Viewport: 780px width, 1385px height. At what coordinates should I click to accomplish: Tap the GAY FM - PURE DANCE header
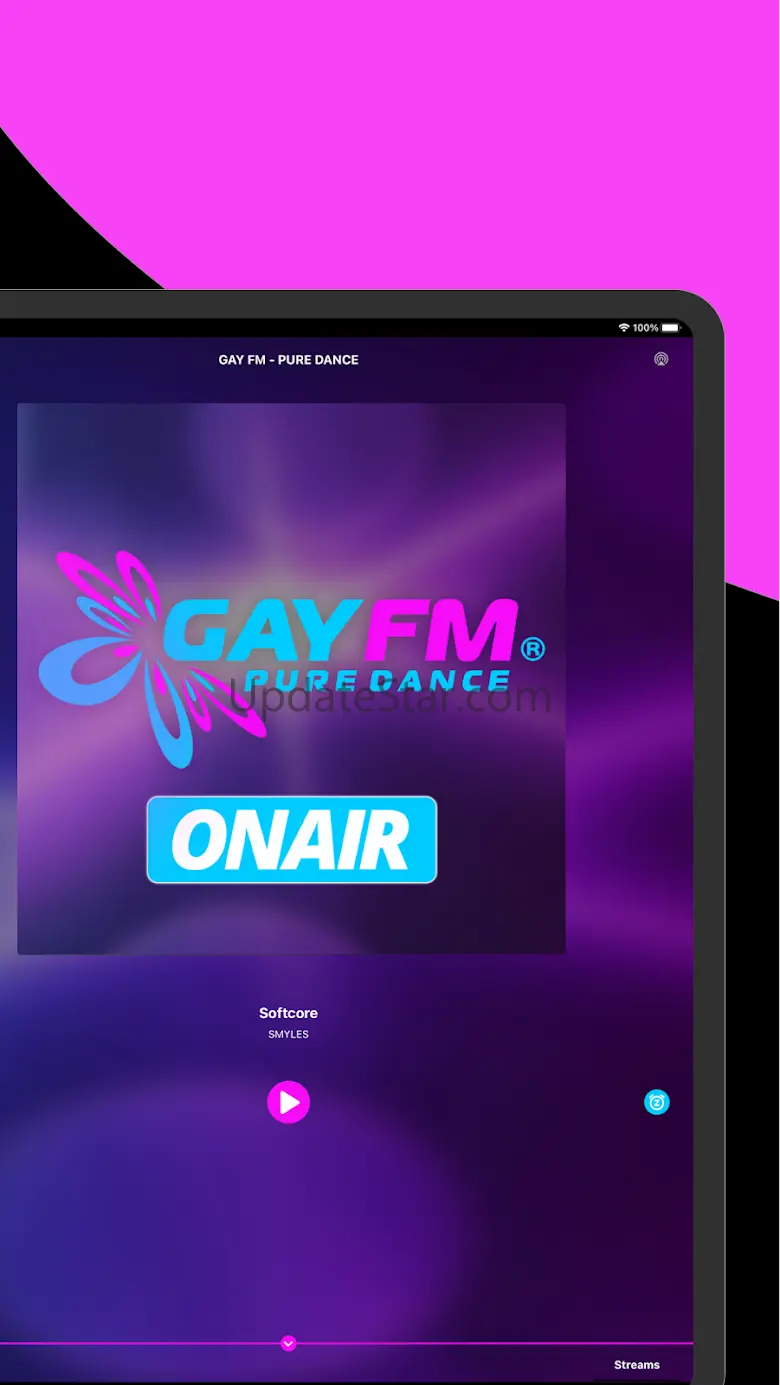(288, 359)
